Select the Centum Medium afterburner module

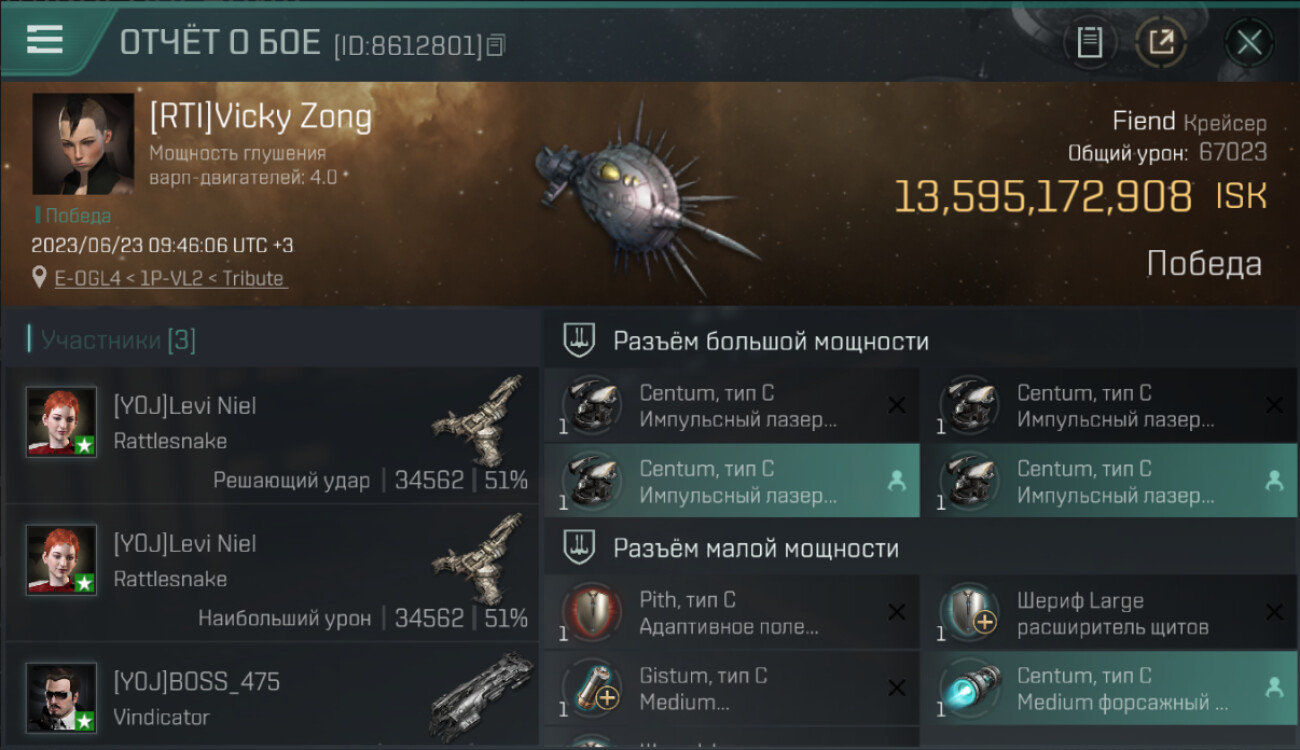click(x=1110, y=688)
